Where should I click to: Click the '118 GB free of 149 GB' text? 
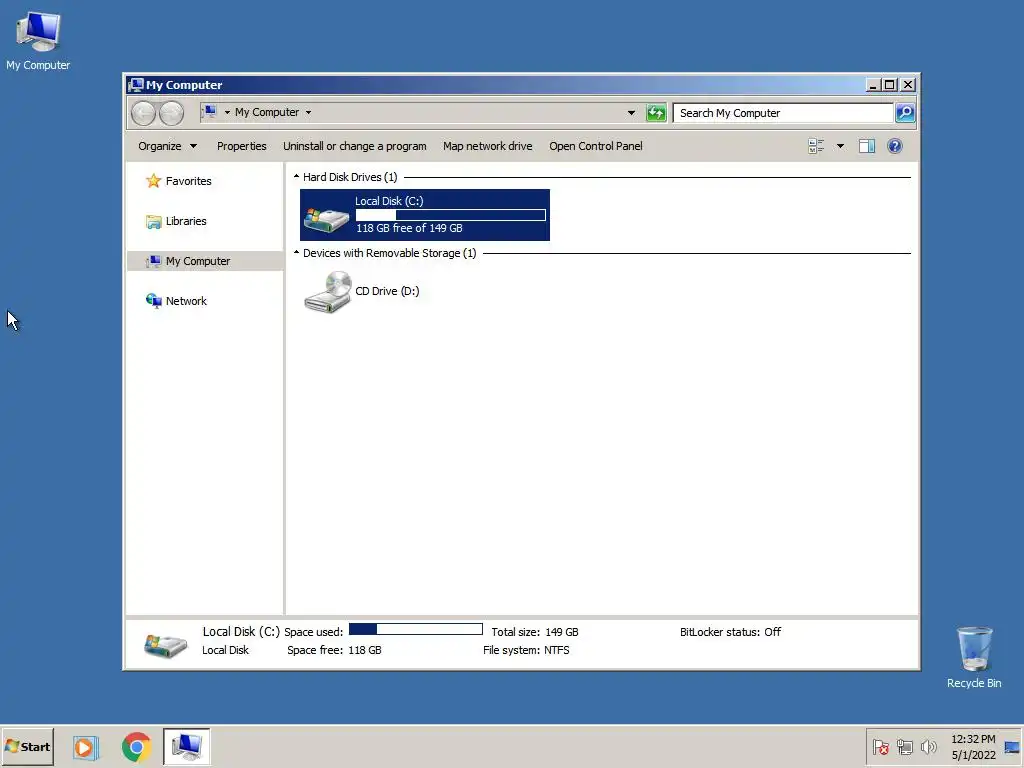tap(409, 228)
